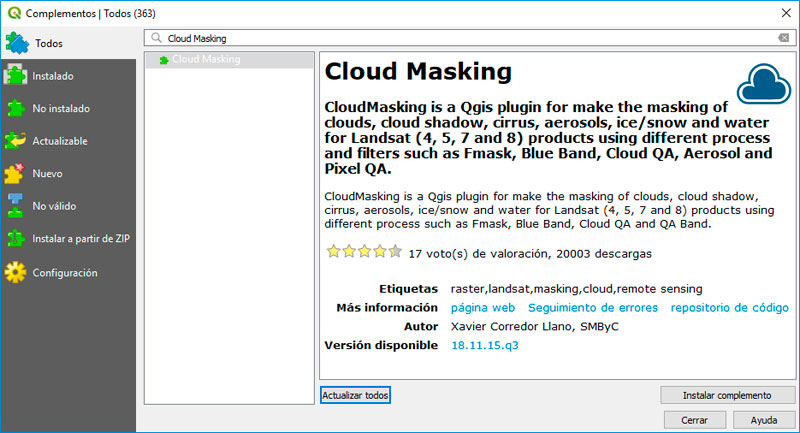
Task: Switch to No instalado tab
Action: (x=68, y=109)
